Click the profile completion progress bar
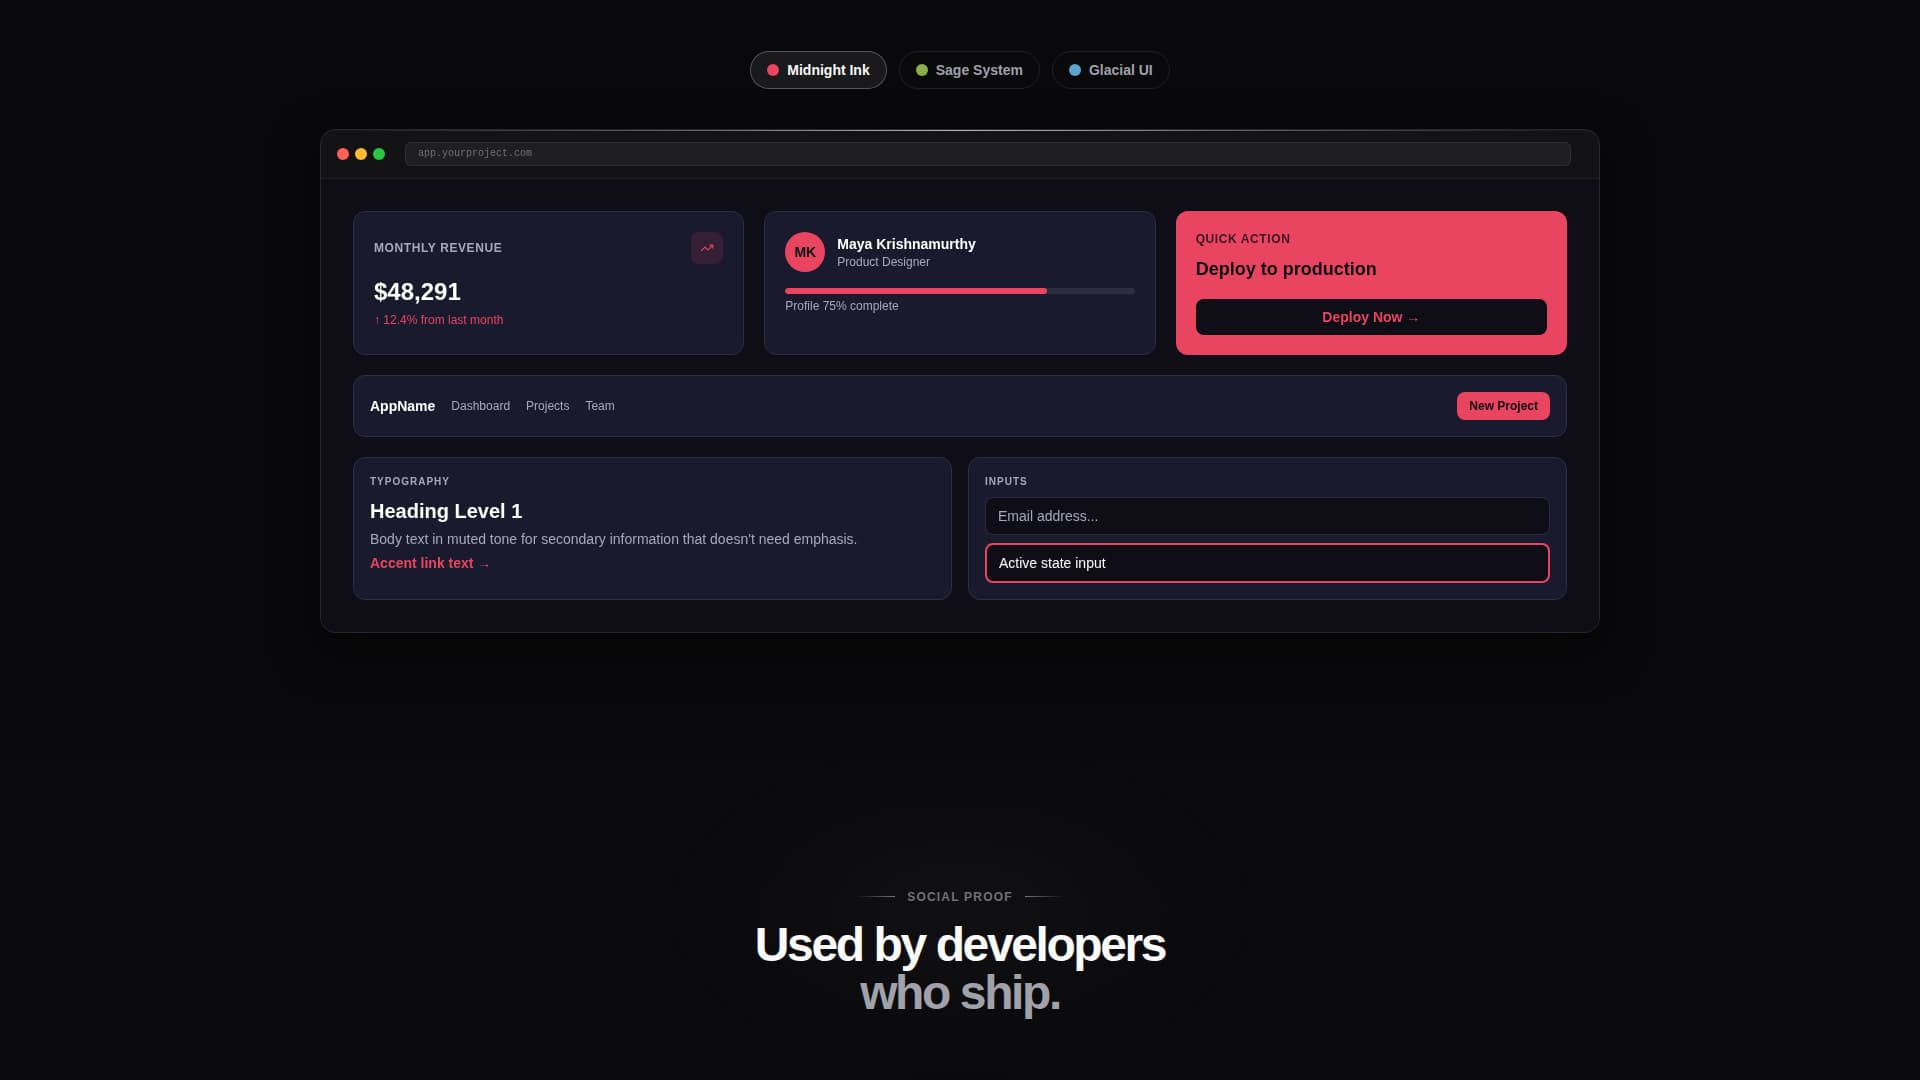 coord(960,291)
